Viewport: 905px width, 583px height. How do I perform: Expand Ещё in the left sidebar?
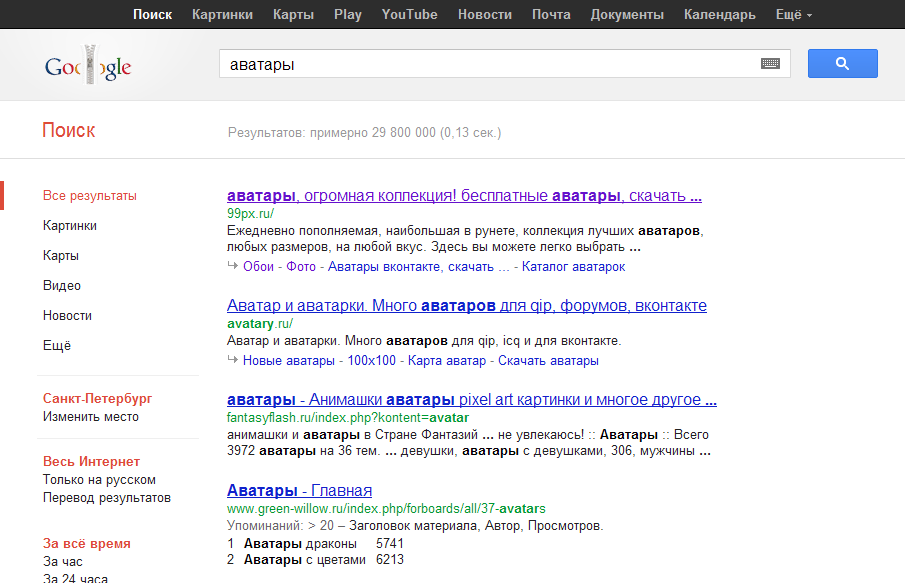coord(57,346)
